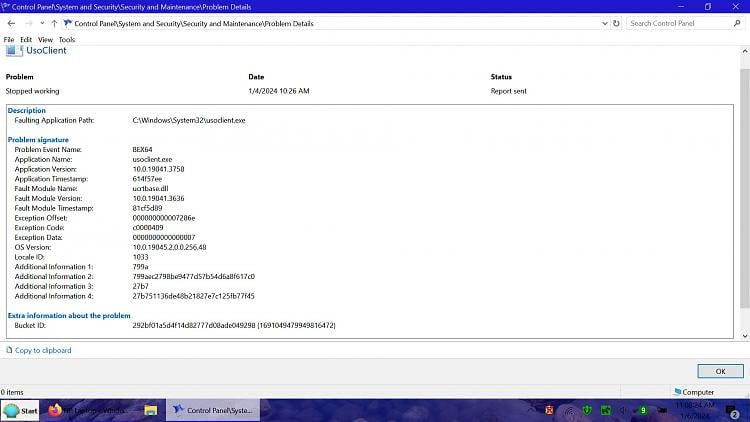The width and height of the screenshot is (750, 422).
Task: Click the Problem signature section heading
Action: tap(38, 140)
